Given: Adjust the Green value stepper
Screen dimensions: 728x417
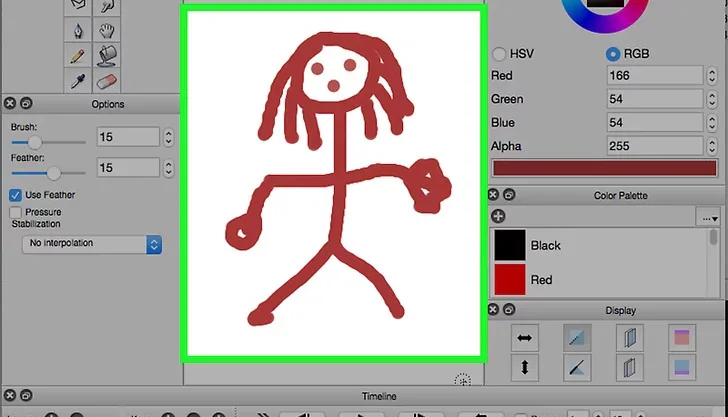Looking at the screenshot, I should (x=712, y=99).
